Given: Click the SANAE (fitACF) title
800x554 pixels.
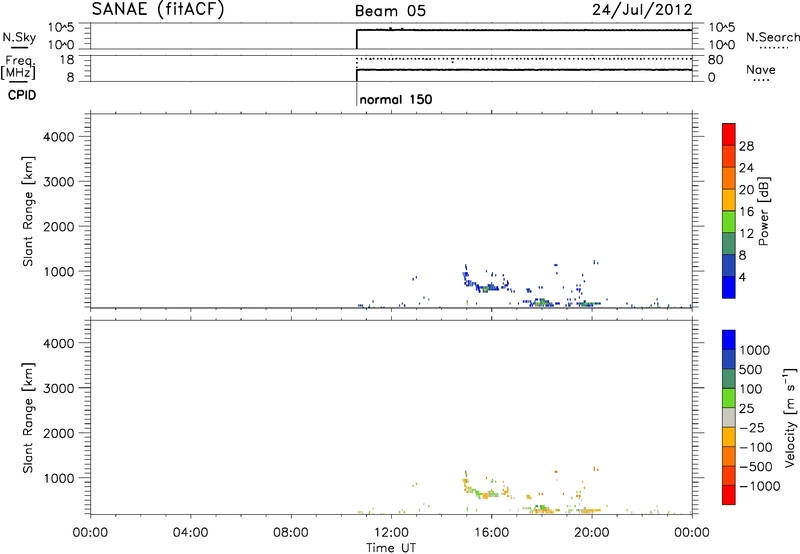Looking at the screenshot, I should [158, 9].
